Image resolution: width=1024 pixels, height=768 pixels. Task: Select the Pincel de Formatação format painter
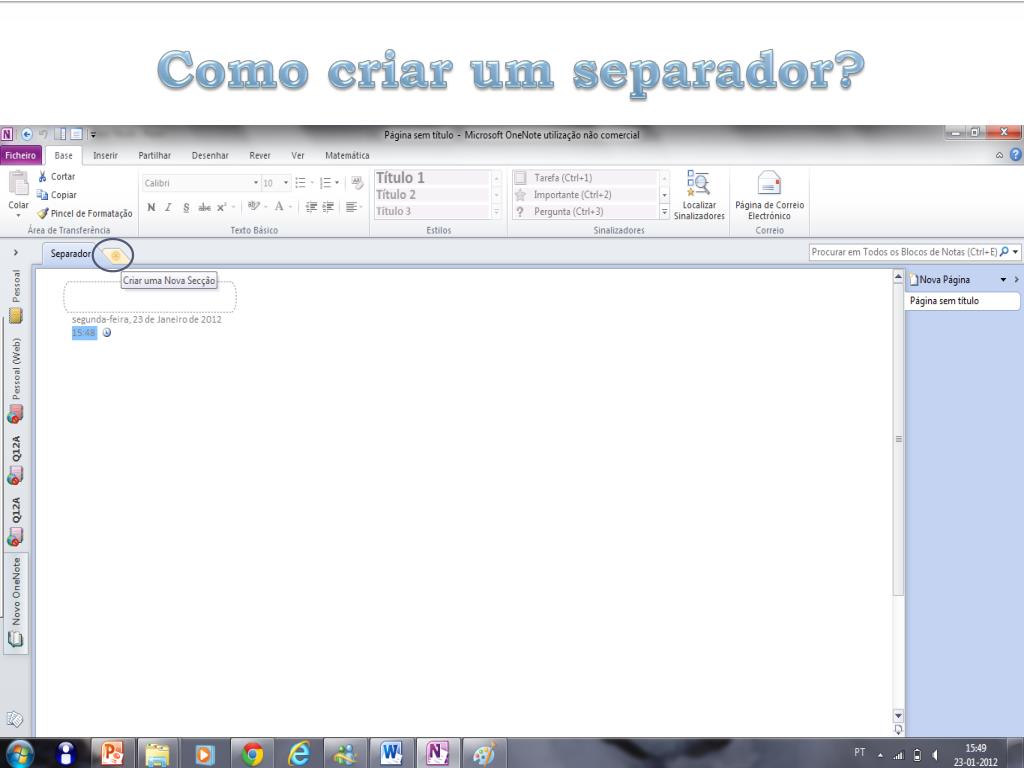(x=84, y=213)
